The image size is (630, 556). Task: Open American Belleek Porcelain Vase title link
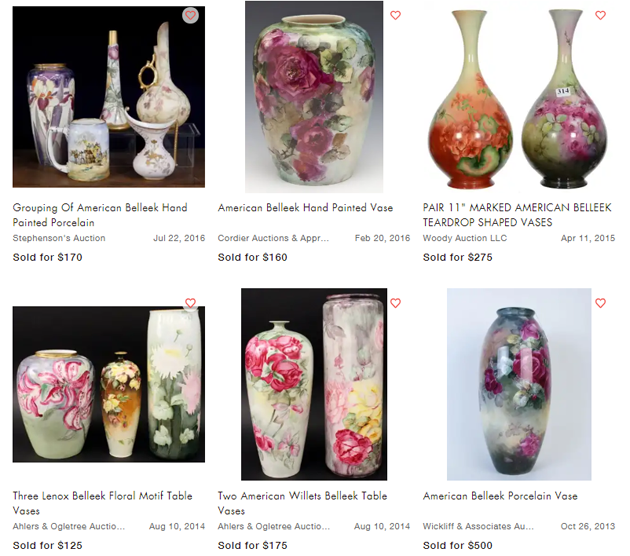(x=500, y=496)
